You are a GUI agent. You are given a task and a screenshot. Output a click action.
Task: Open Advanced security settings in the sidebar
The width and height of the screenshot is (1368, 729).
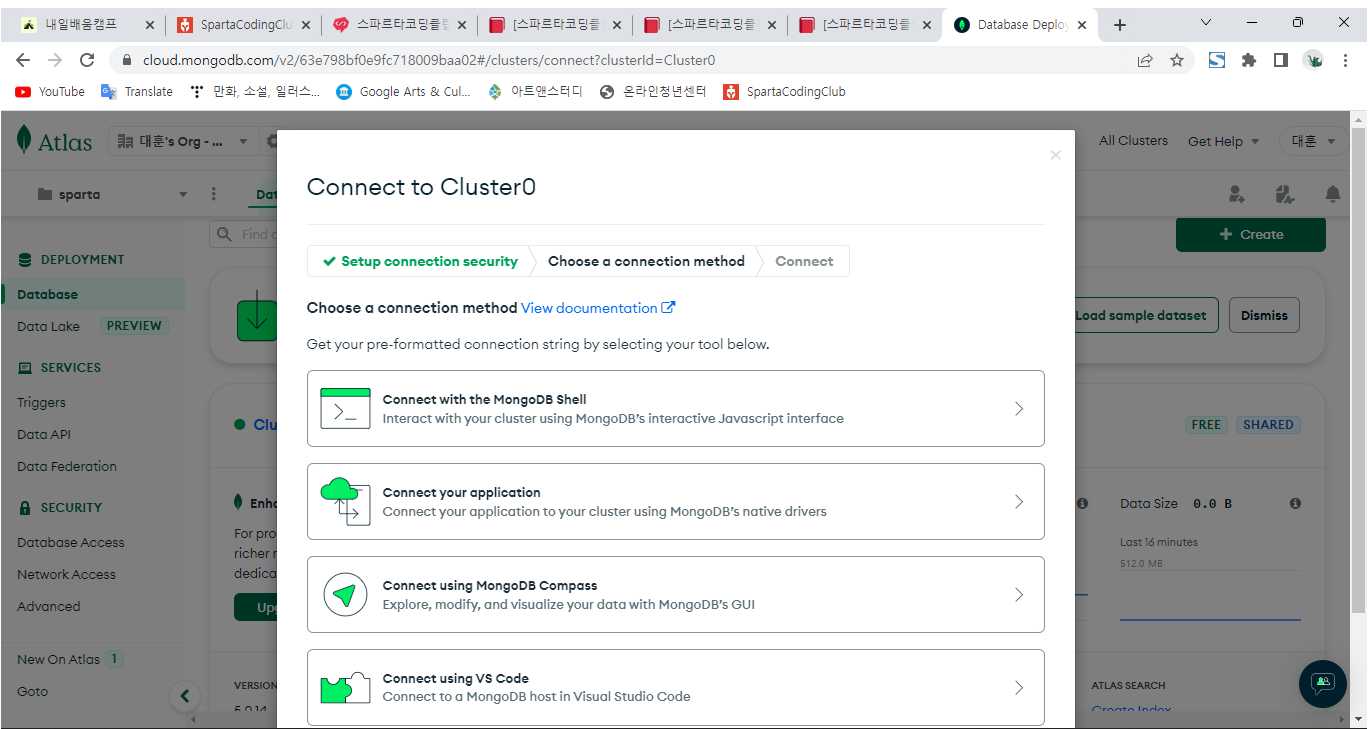[49, 606]
